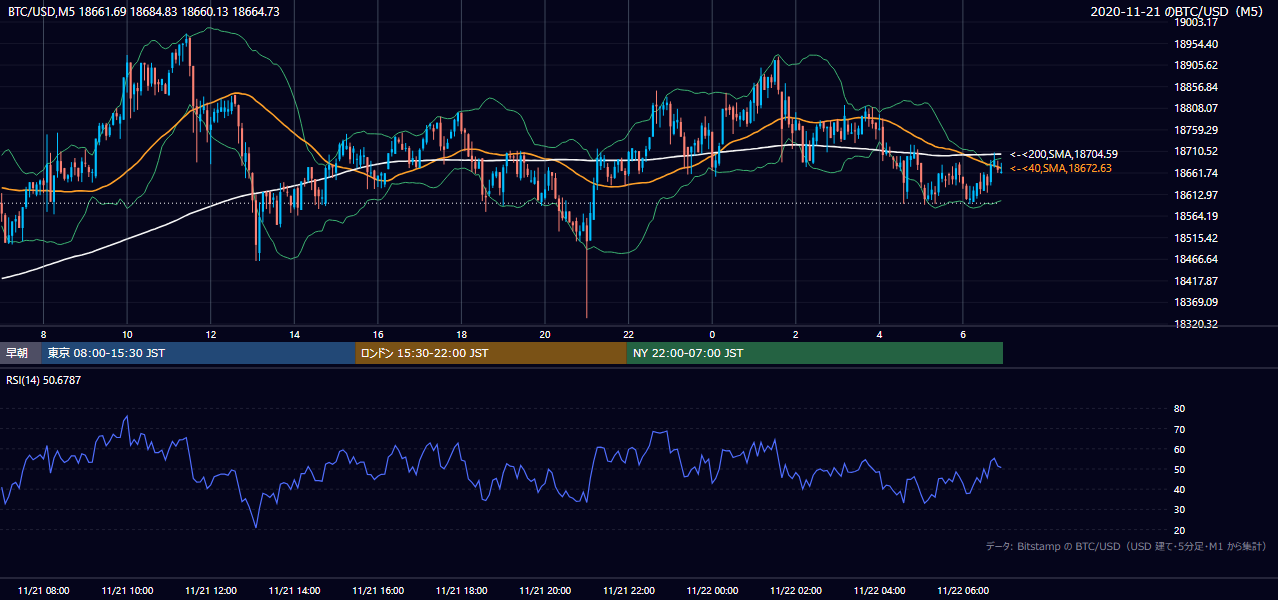Click bottom time label 11/22 02:00

[x=795, y=591]
